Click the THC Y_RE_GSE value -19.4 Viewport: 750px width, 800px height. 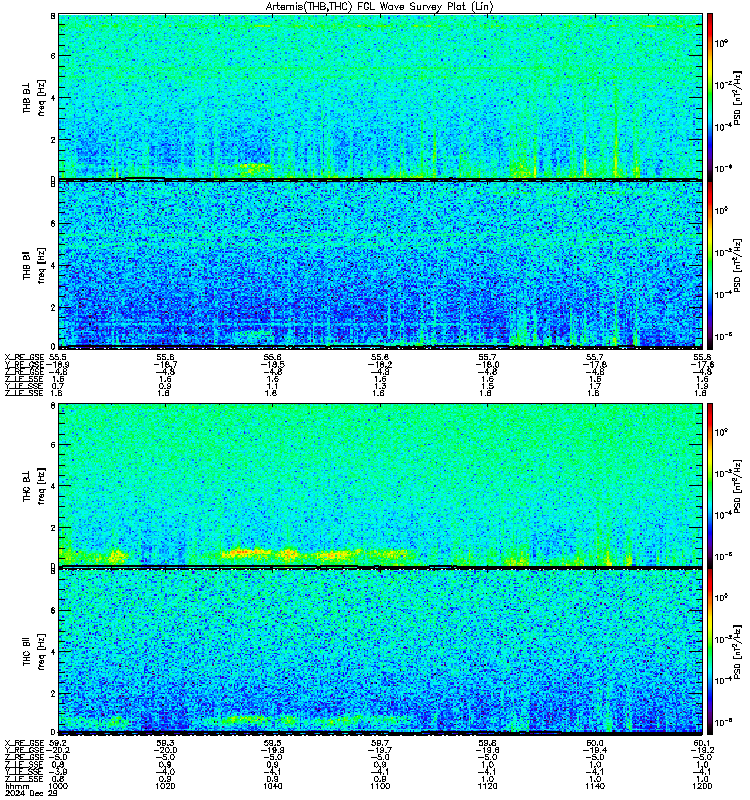click(594, 750)
